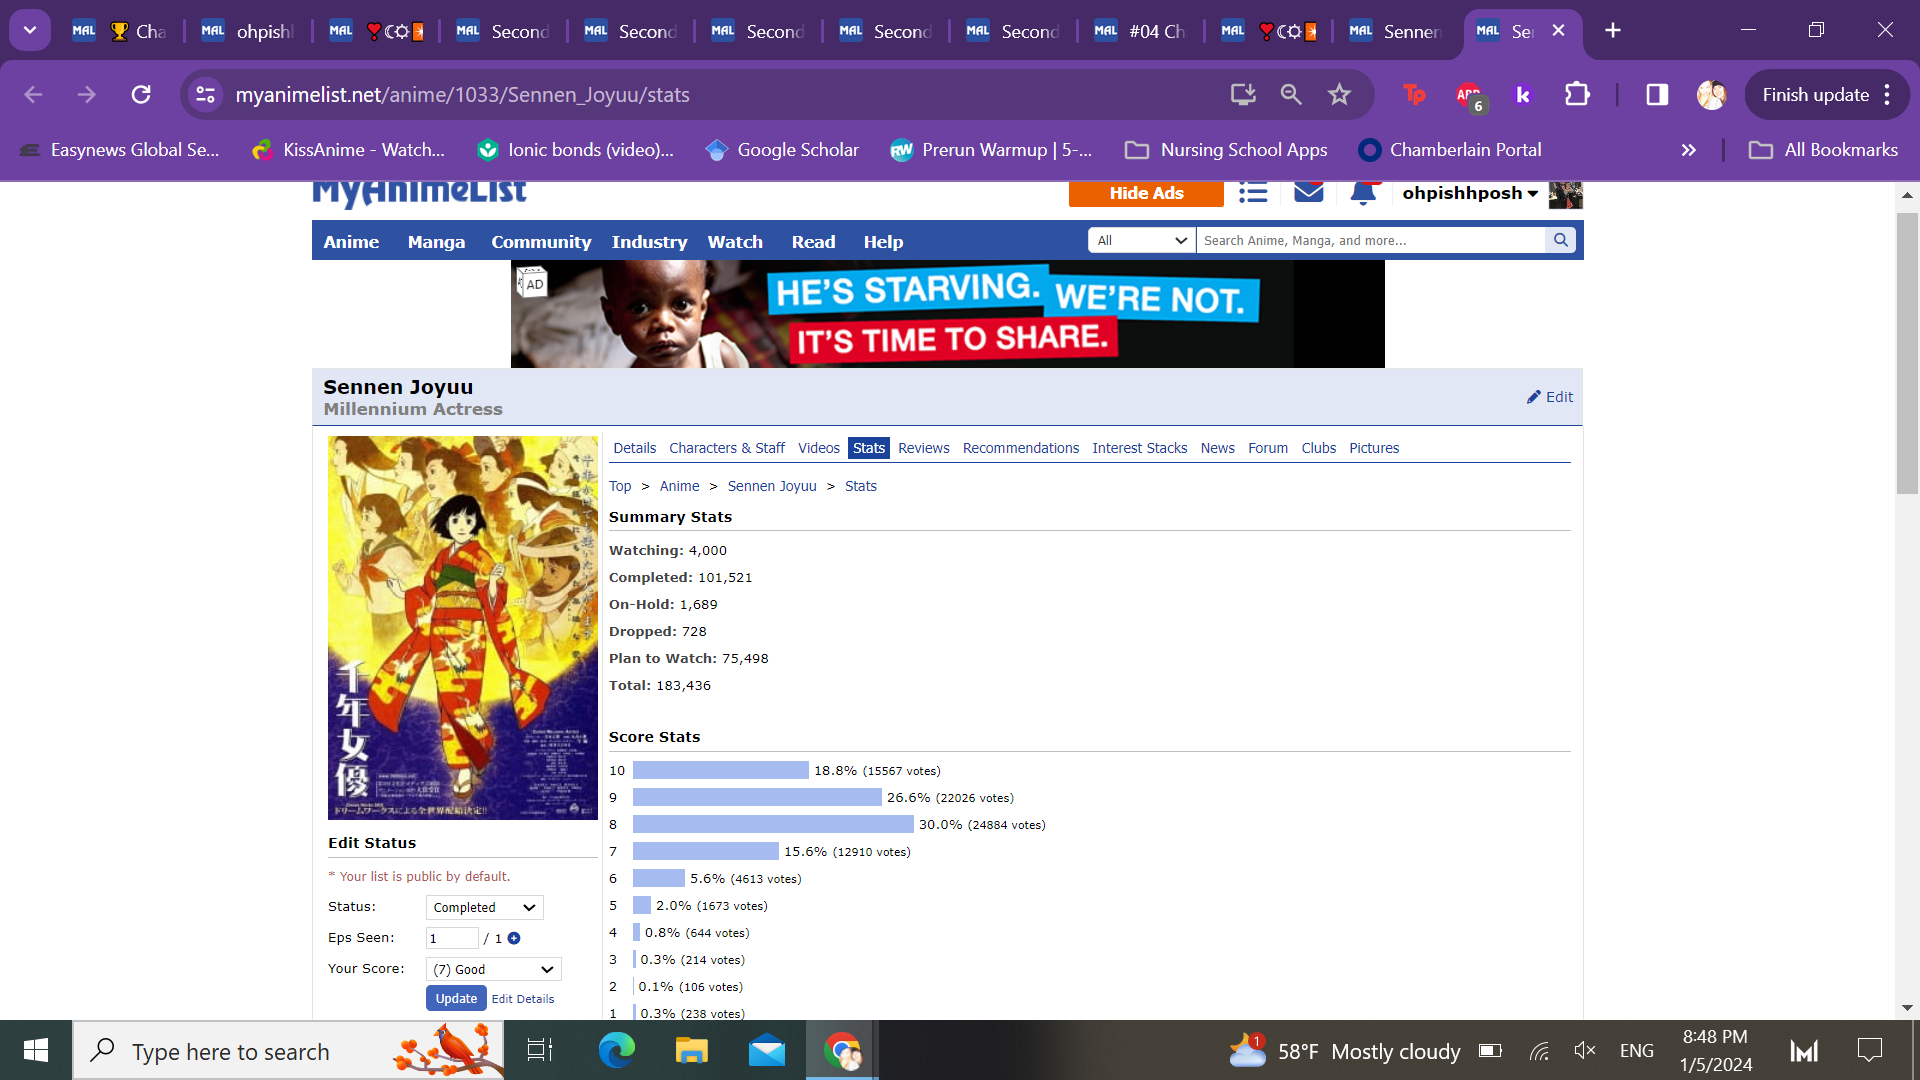Click the Hide Ads button
Screen dimensions: 1920x1080
tap(1146, 193)
